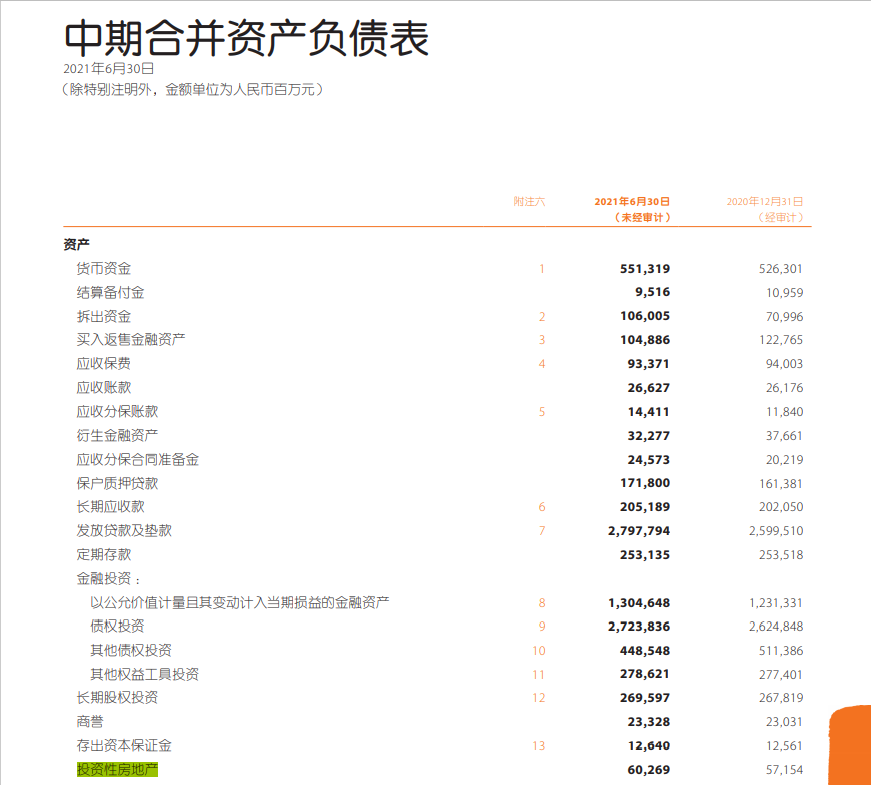This screenshot has height=785, width=871.
Task: Click the 长期应收款 row label
Action: (111, 507)
